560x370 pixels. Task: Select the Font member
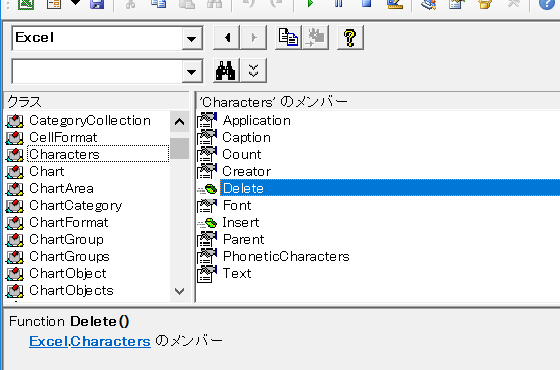[x=237, y=205]
